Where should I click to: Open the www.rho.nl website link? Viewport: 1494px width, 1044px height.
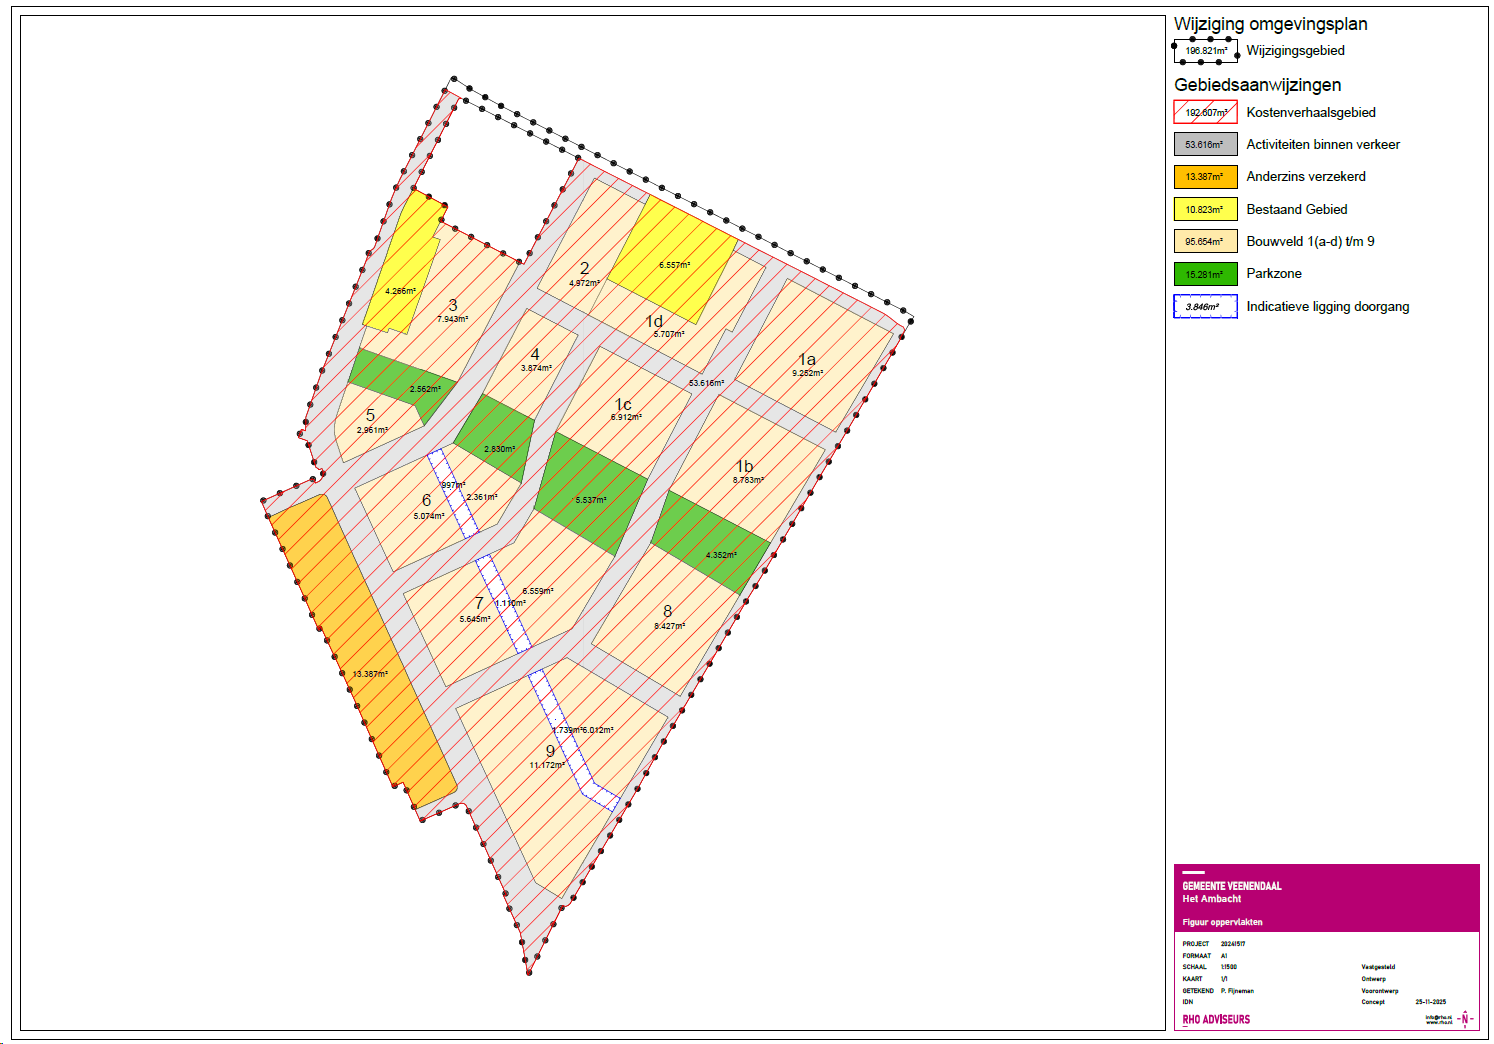(1438, 1022)
